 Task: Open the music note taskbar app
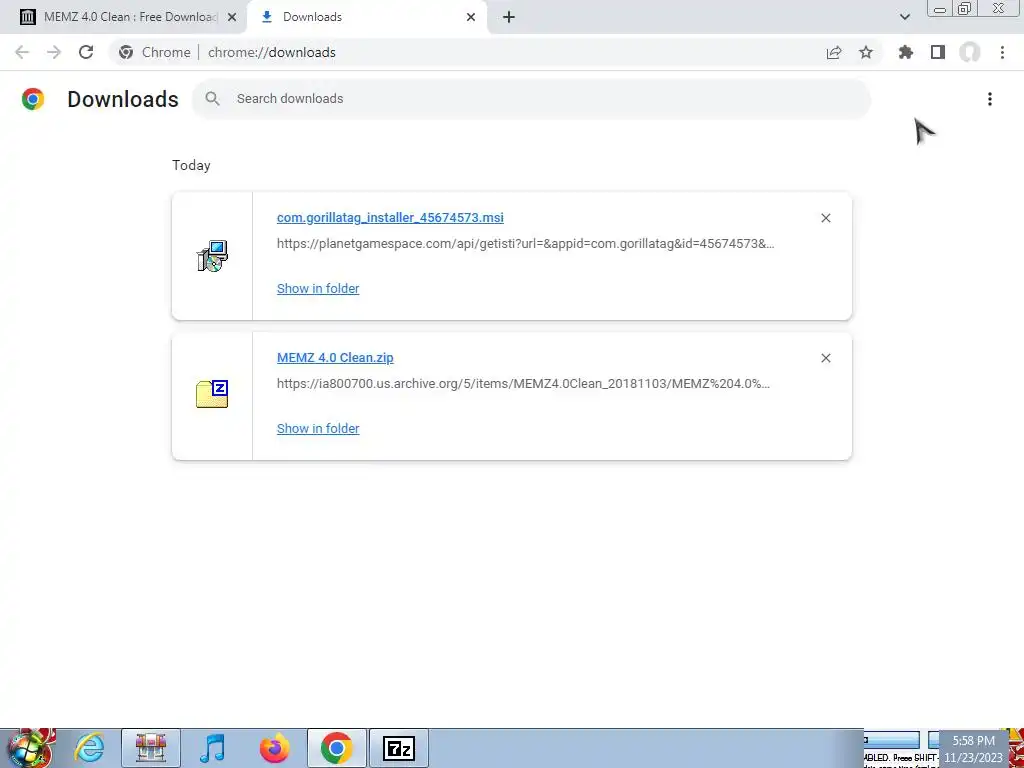tap(212, 748)
